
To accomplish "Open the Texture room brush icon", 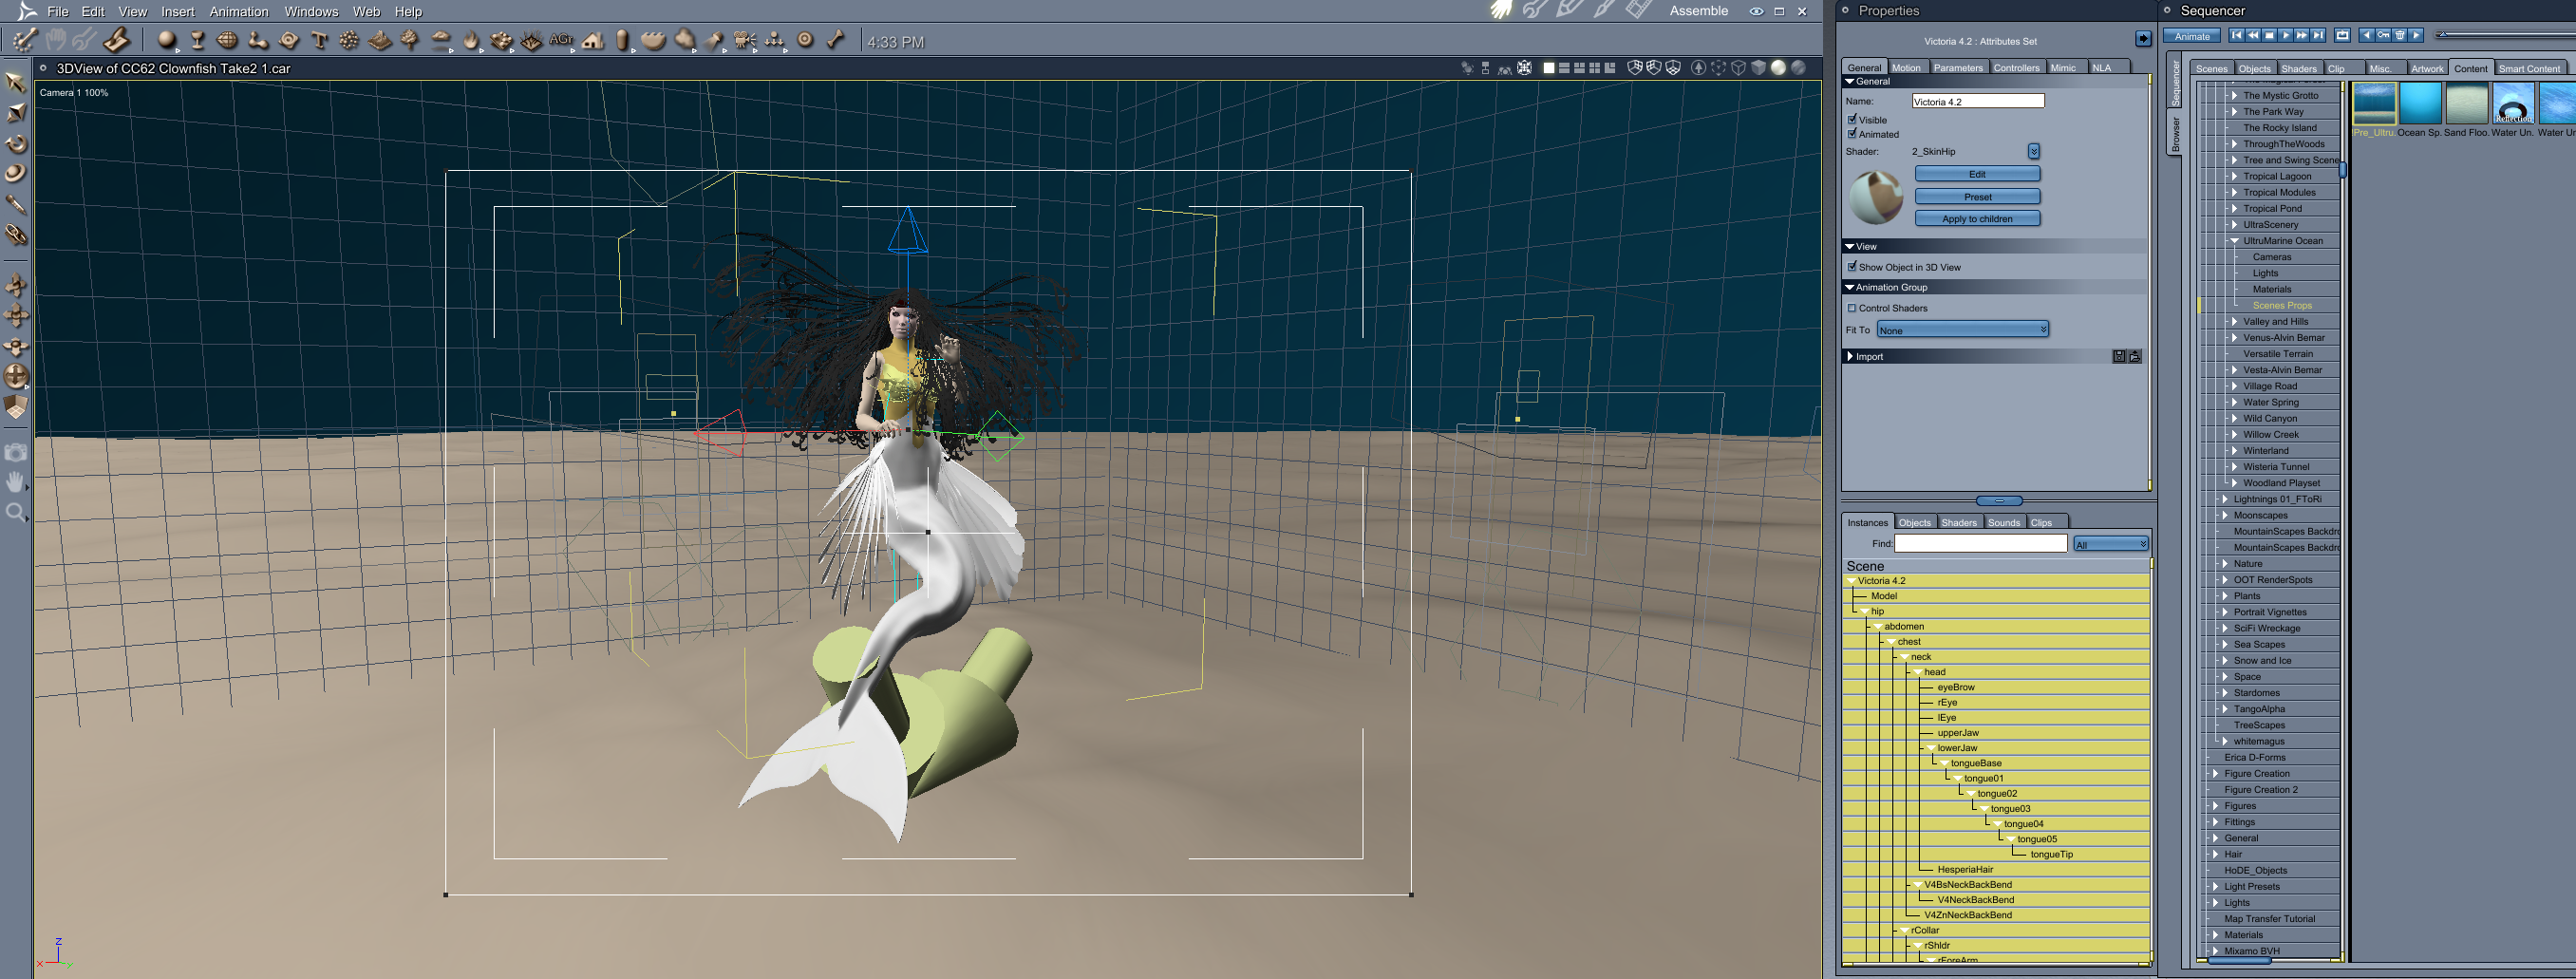I will [x=1603, y=10].
